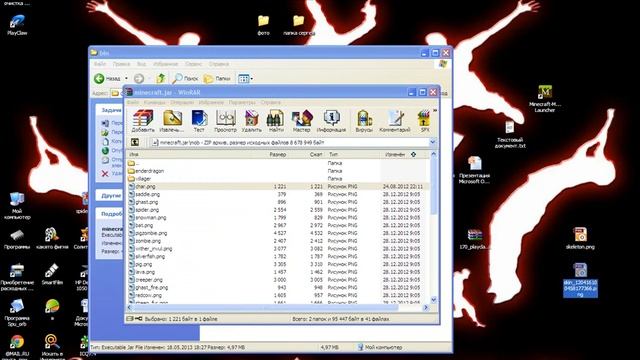Click the Forward arrow in bin Explorer window
The width and height of the screenshot is (640, 360).
[139, 78]
